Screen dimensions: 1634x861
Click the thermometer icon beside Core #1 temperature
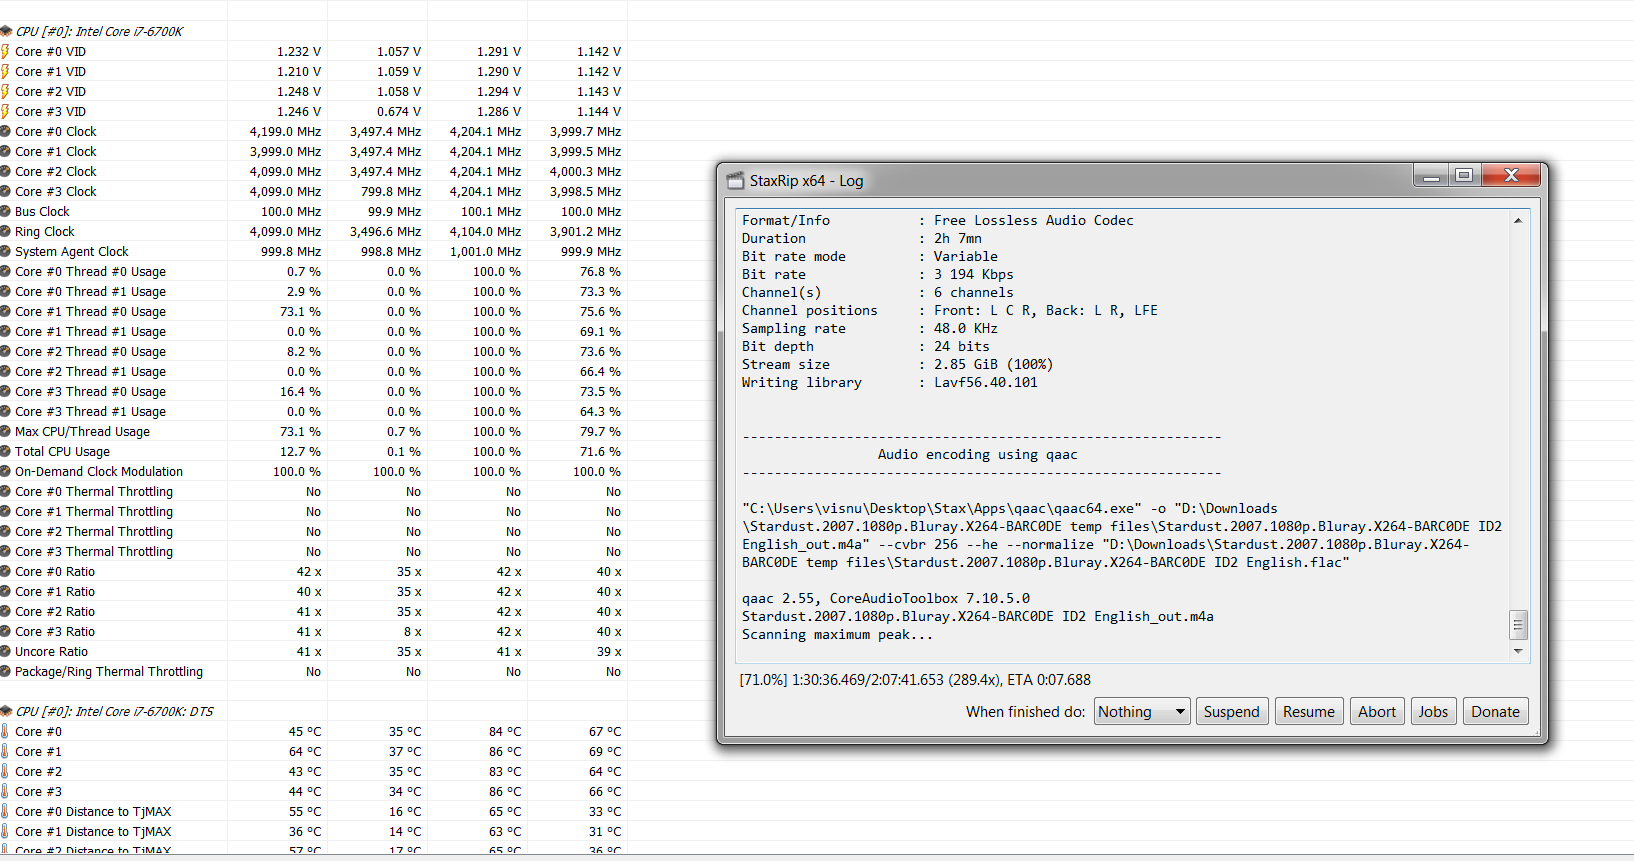5,751
